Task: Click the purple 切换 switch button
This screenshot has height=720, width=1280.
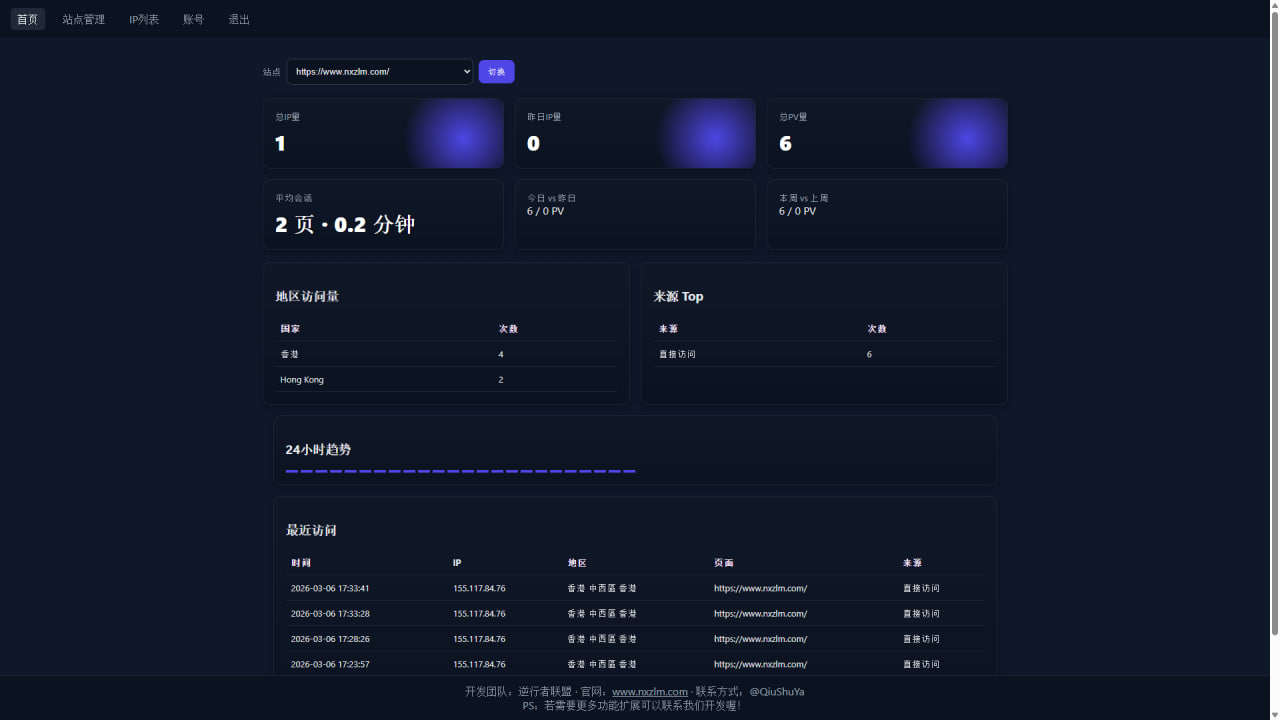Action: [x=496, y=71]
